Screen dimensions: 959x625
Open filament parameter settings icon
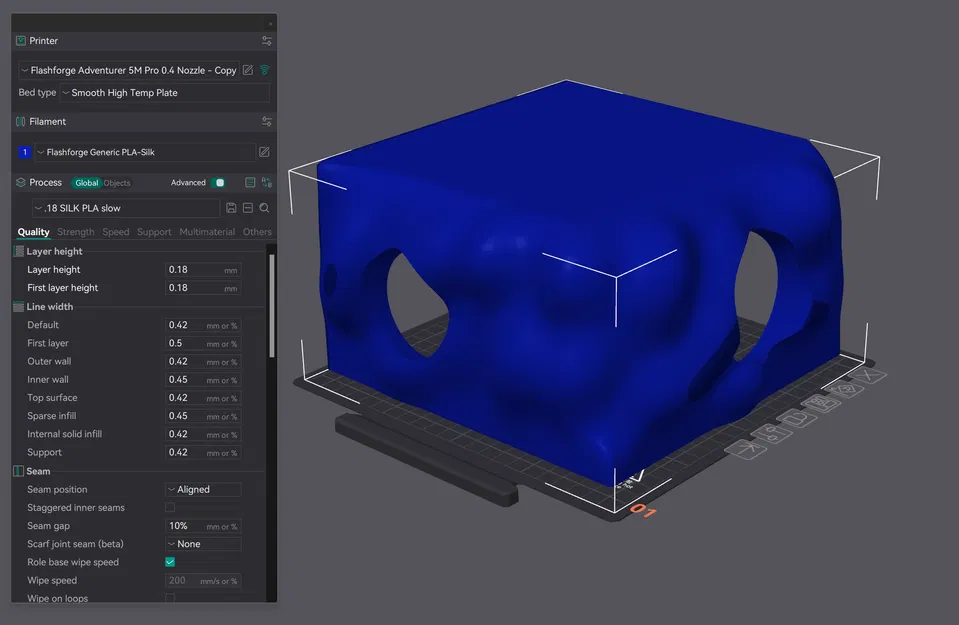(x=267, y=122)
